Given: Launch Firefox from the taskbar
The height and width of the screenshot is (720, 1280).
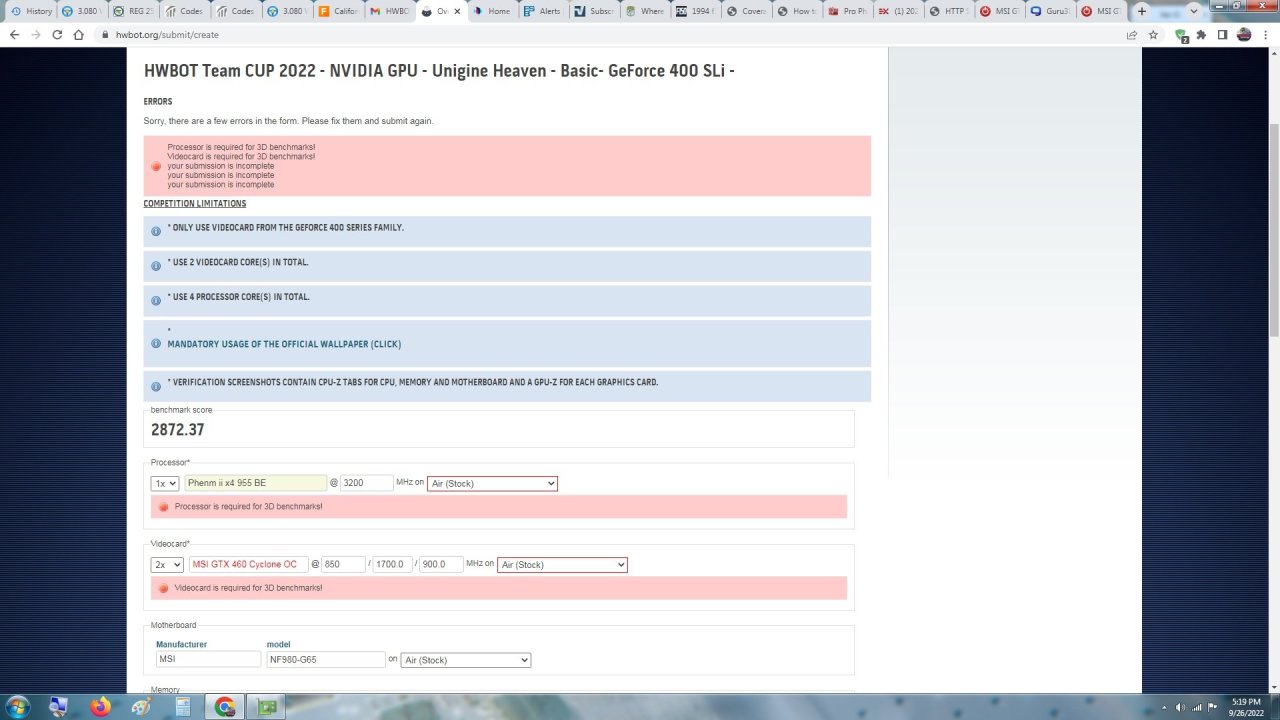Looking at the screenshot, I should tap(100, 707).
